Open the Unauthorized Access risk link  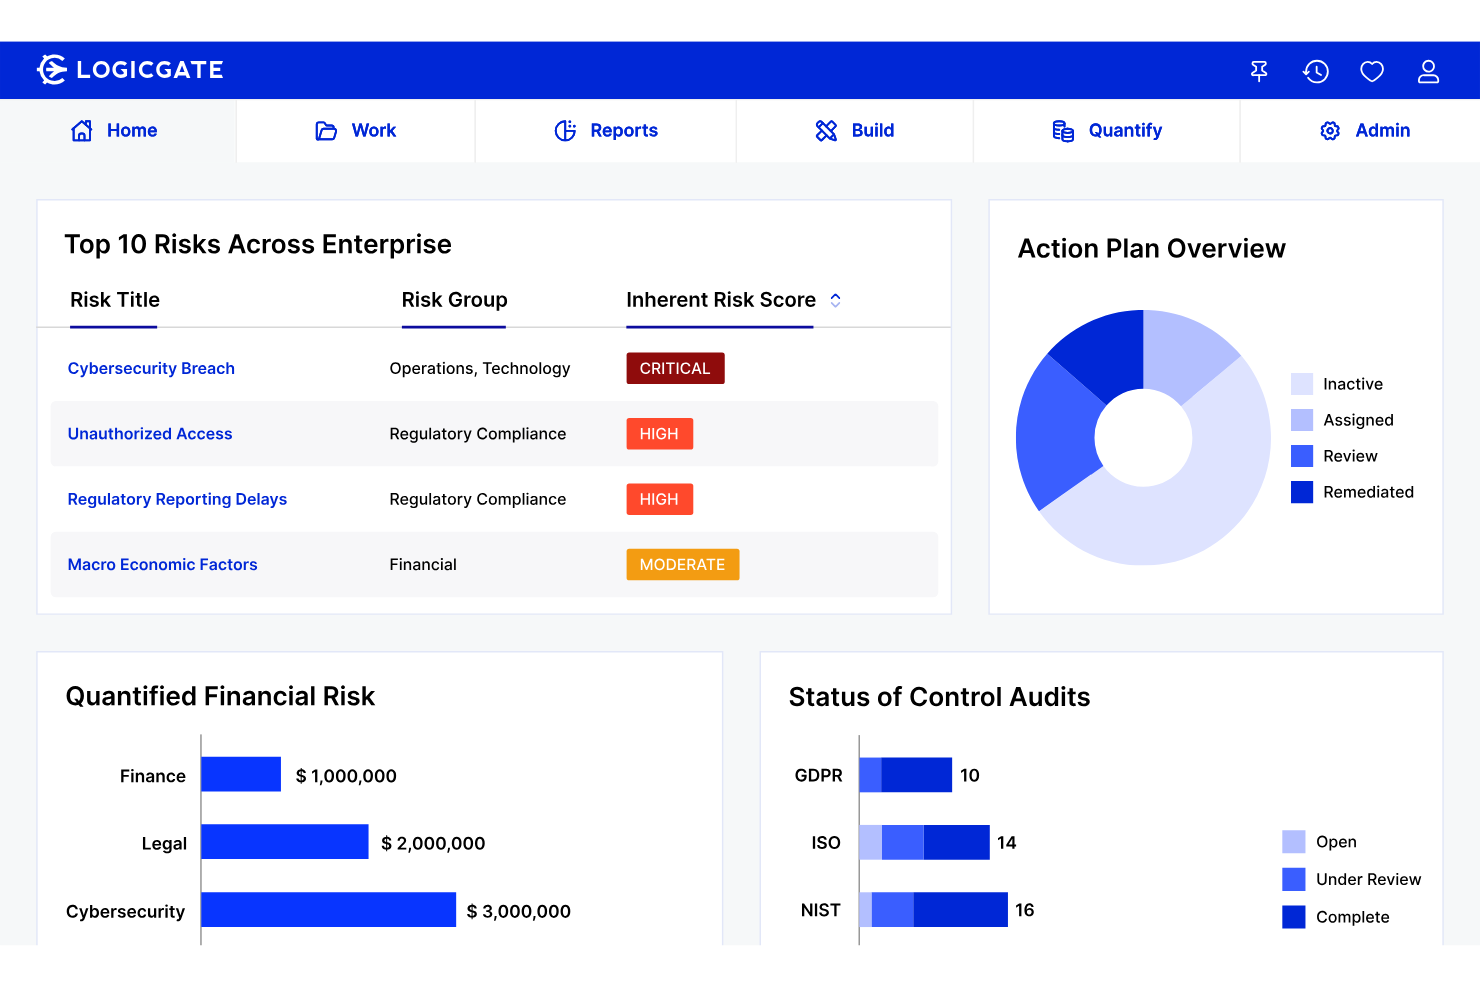[x=150, y=434]
